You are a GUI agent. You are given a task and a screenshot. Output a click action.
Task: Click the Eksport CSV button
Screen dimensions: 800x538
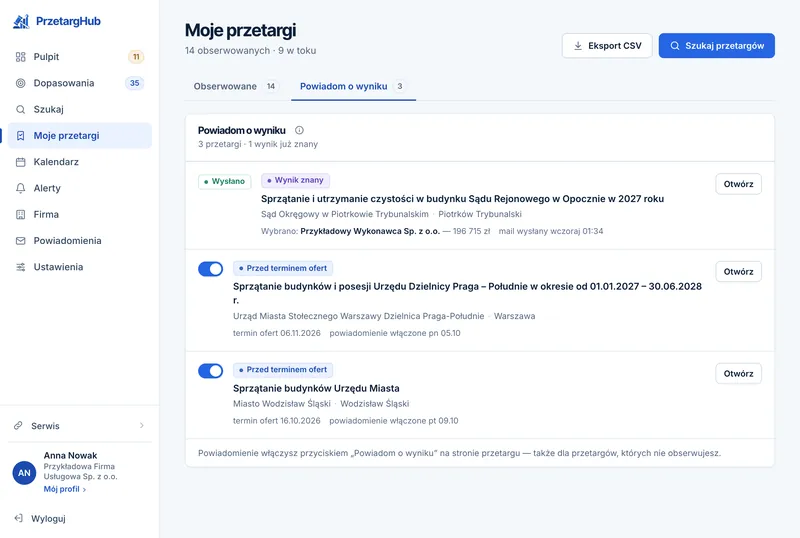(x=607, y=46)
